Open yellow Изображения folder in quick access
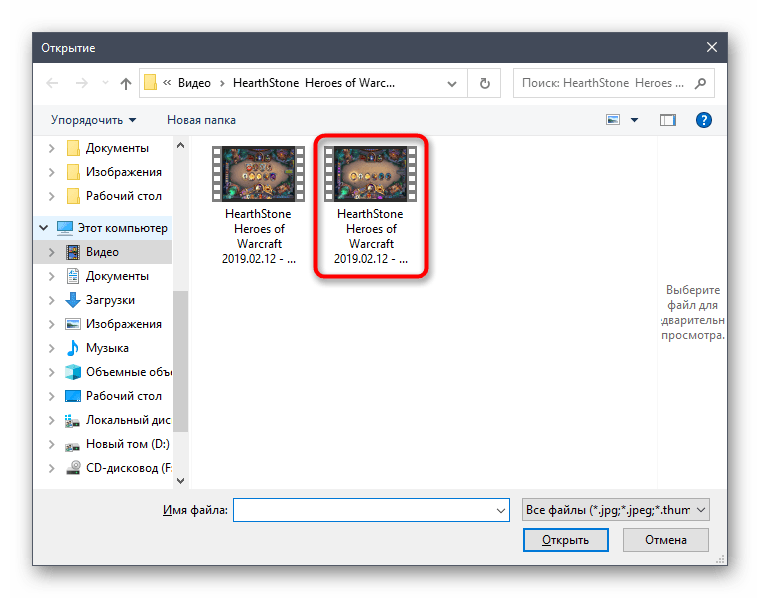760x598 pixels. [x=114, y=172]
